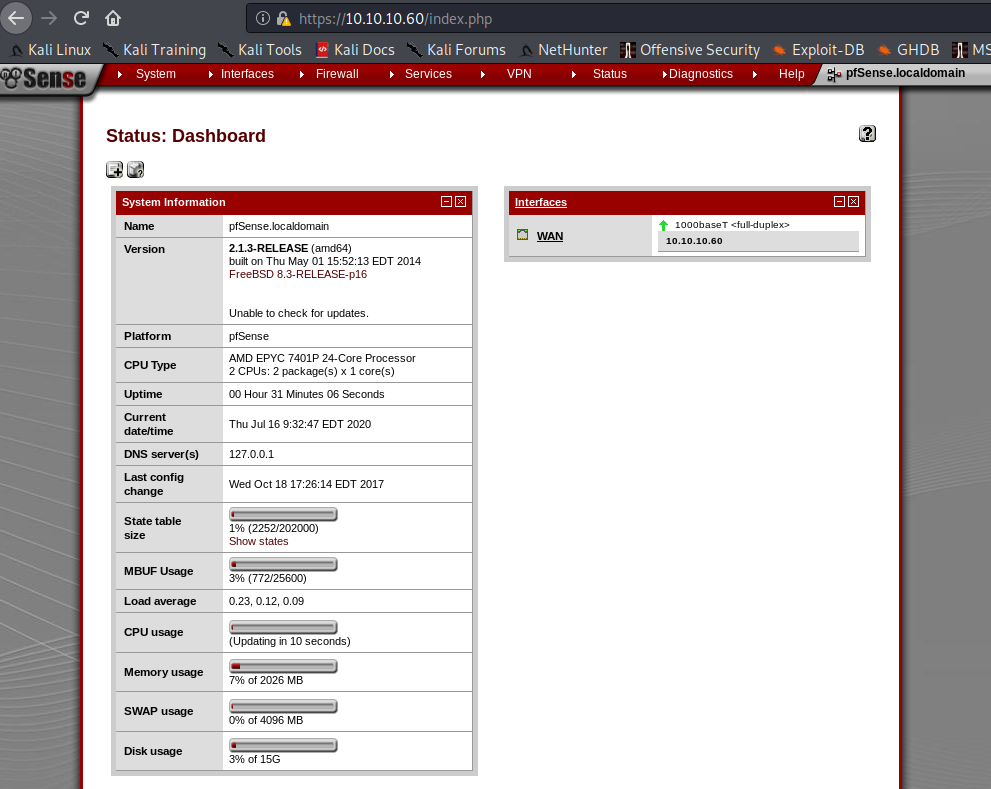Click browser reload button
Screen dimensions: 991x789
[x=82, y=18]
